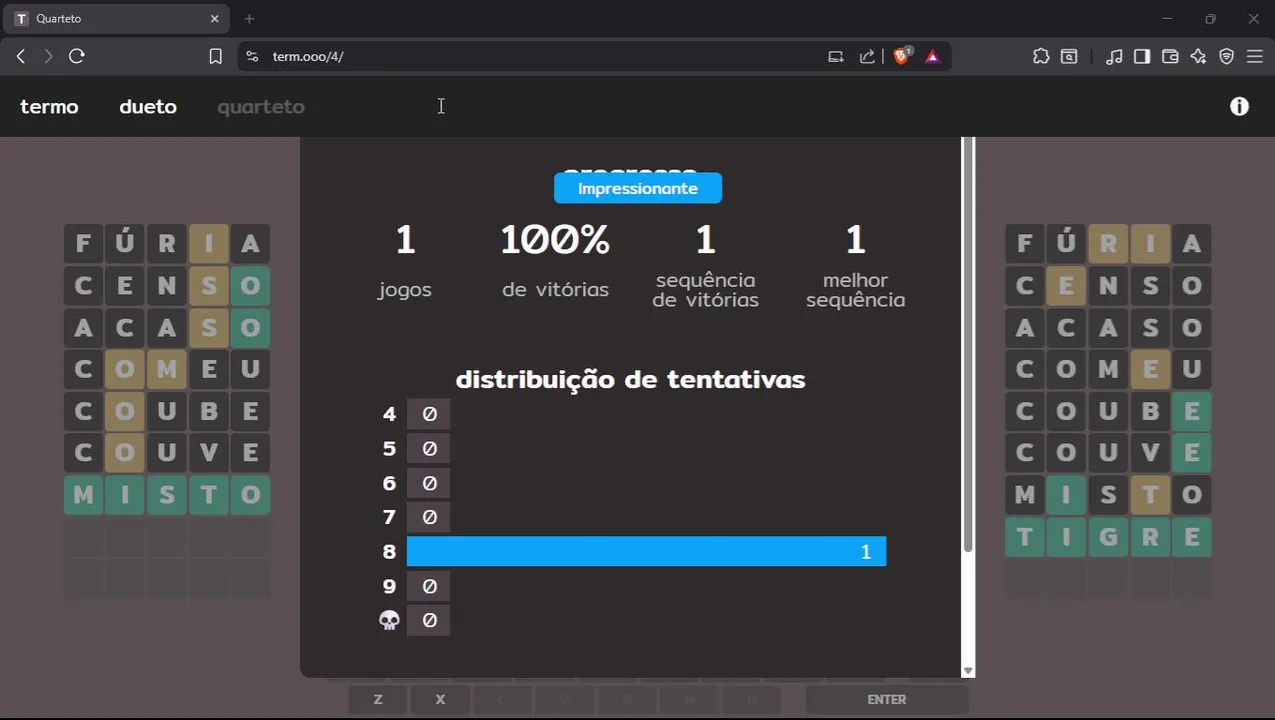Click the zero bar beside row 9

tap(429, 586)
